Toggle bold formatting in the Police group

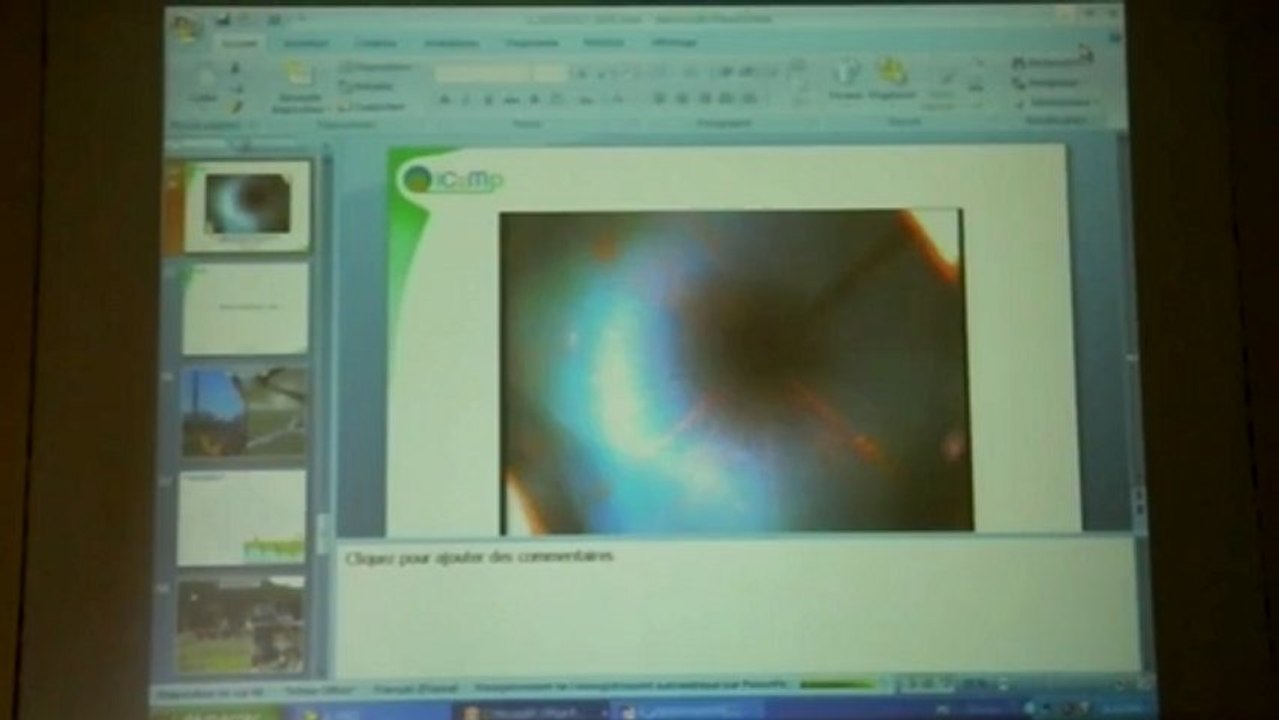point(445,99)
